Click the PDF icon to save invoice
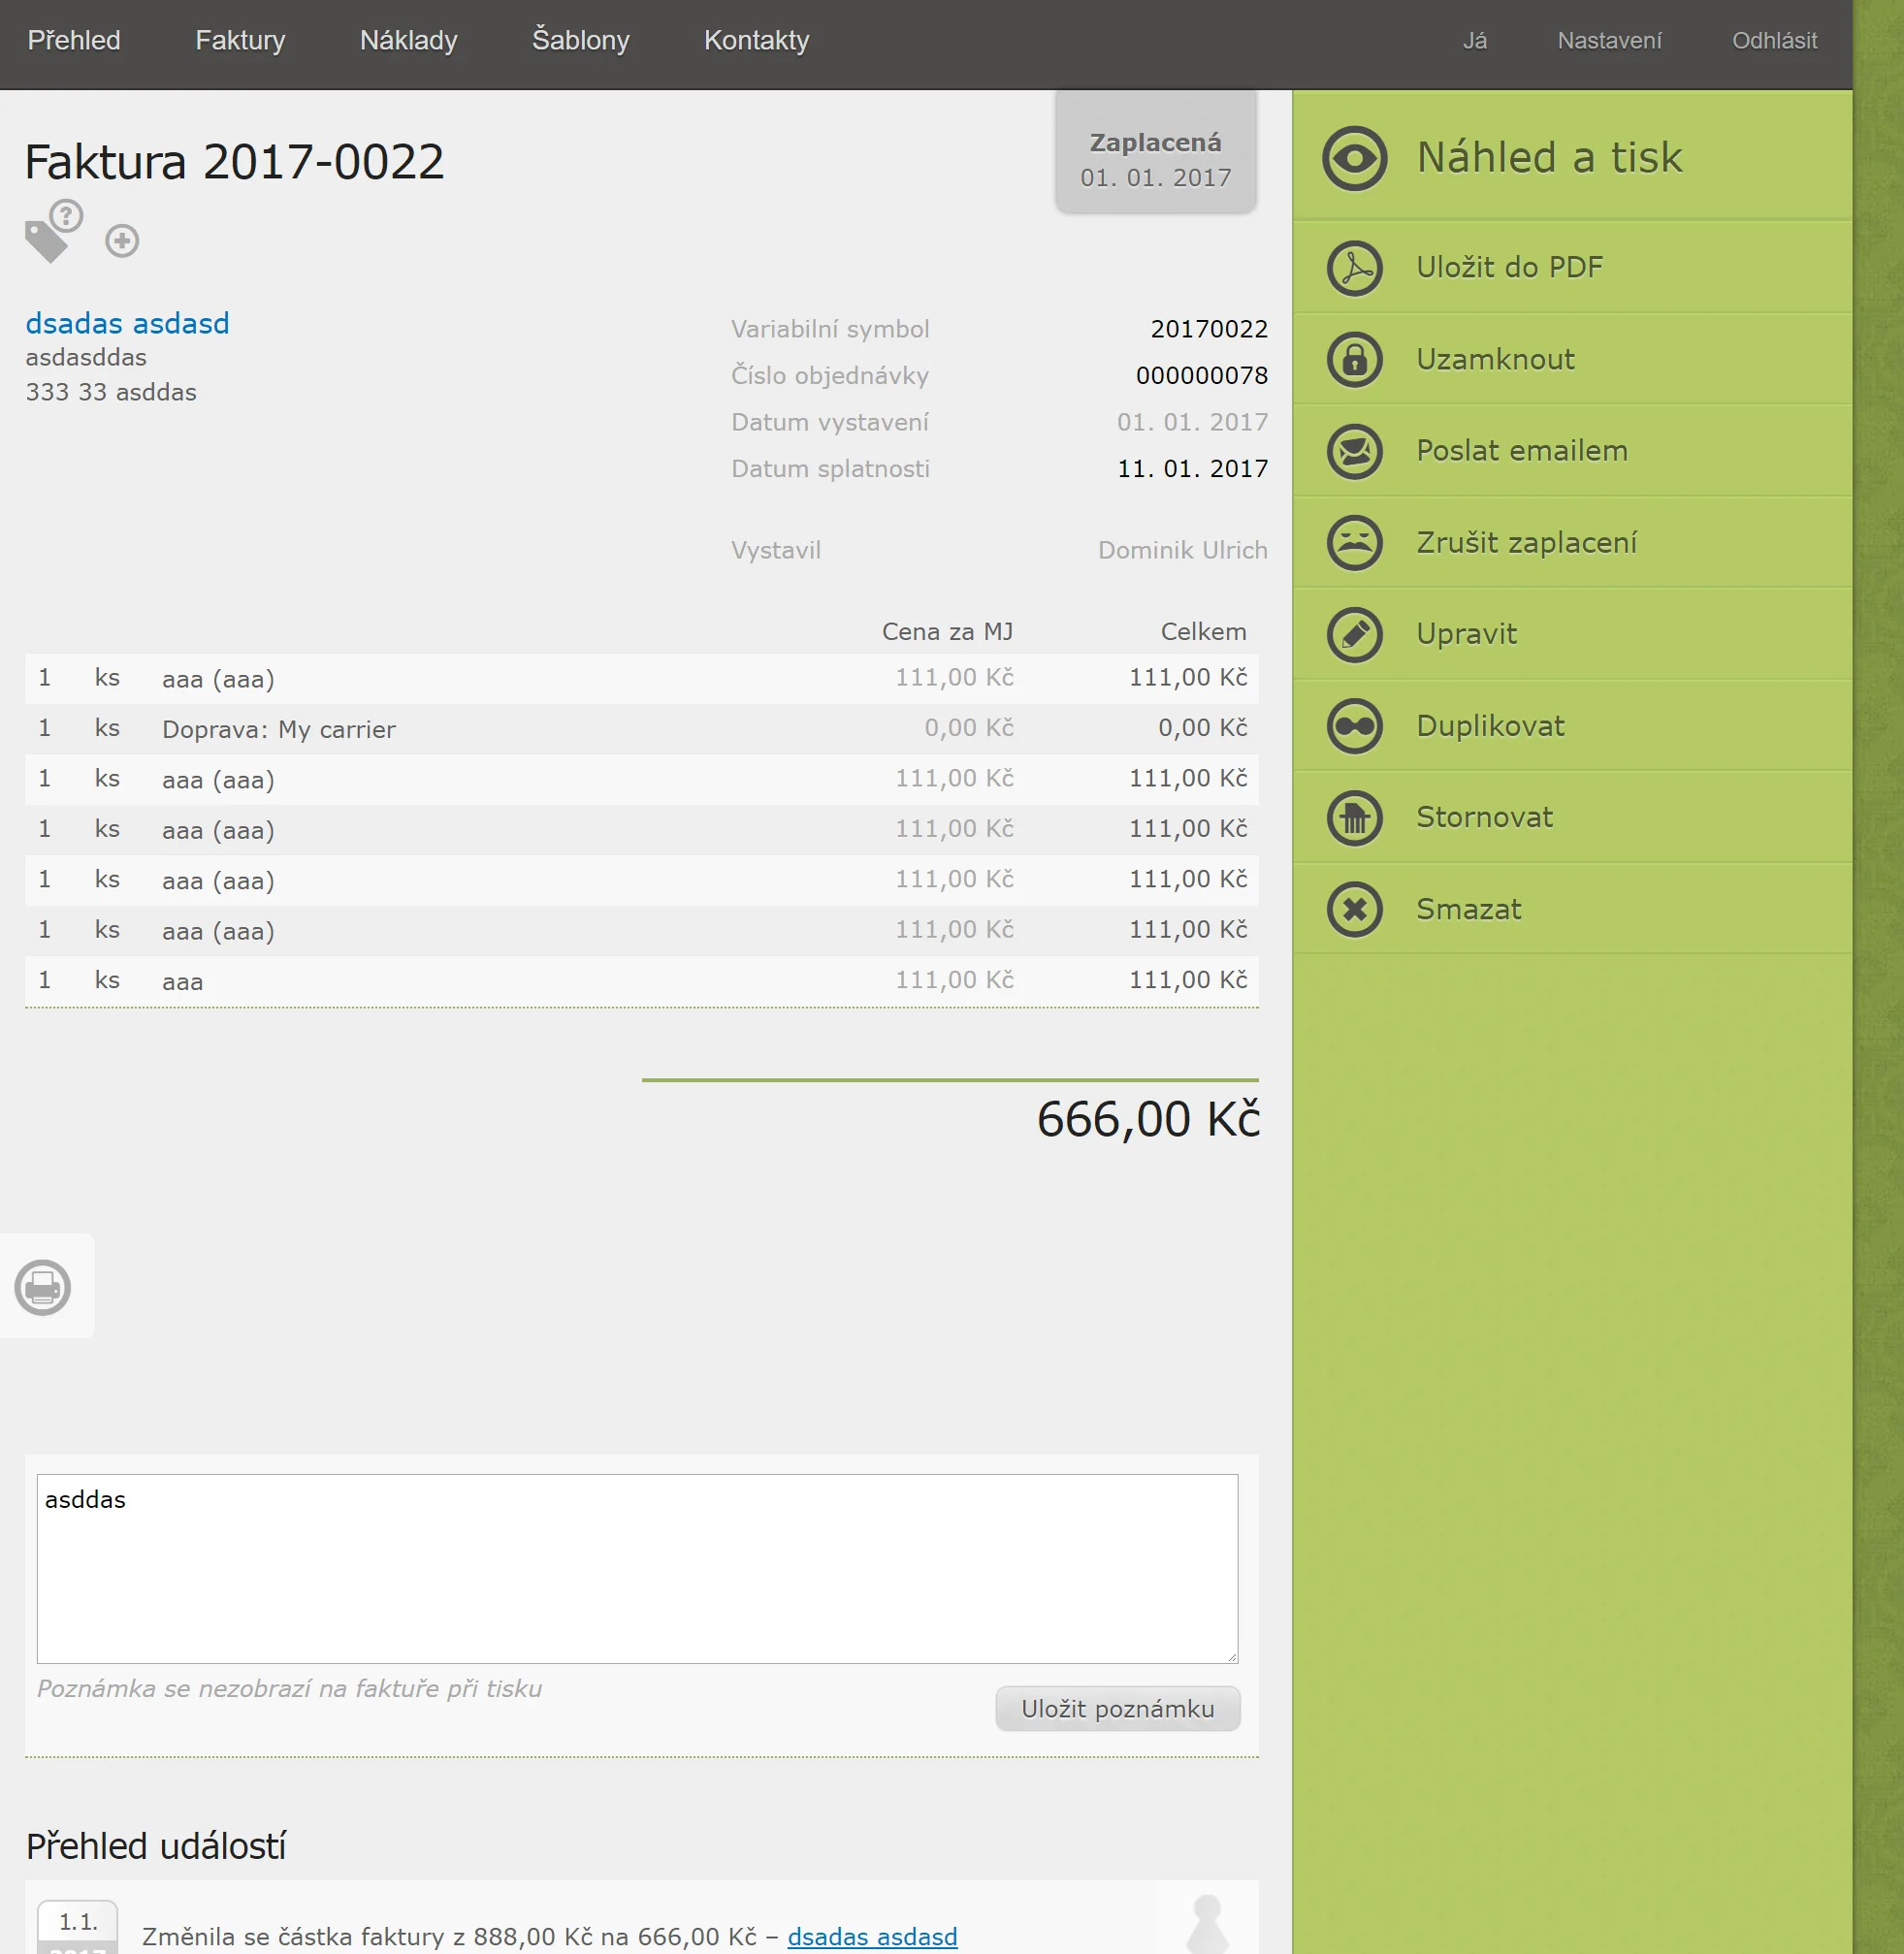 pos(1354,268)
